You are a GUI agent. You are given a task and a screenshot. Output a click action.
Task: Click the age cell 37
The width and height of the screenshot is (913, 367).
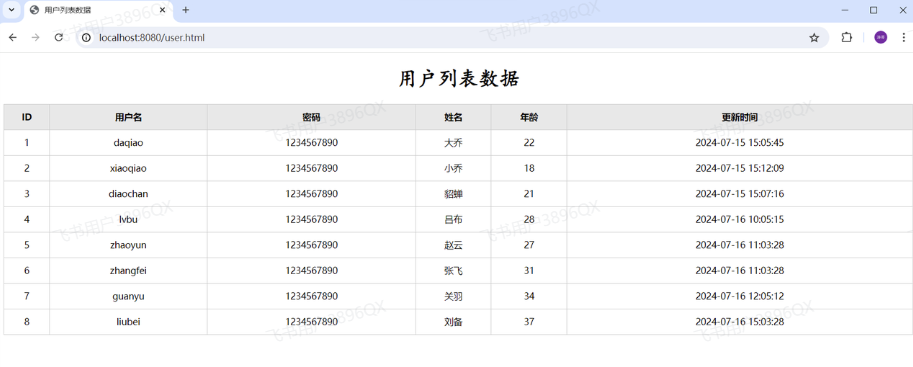click(529, 322)
